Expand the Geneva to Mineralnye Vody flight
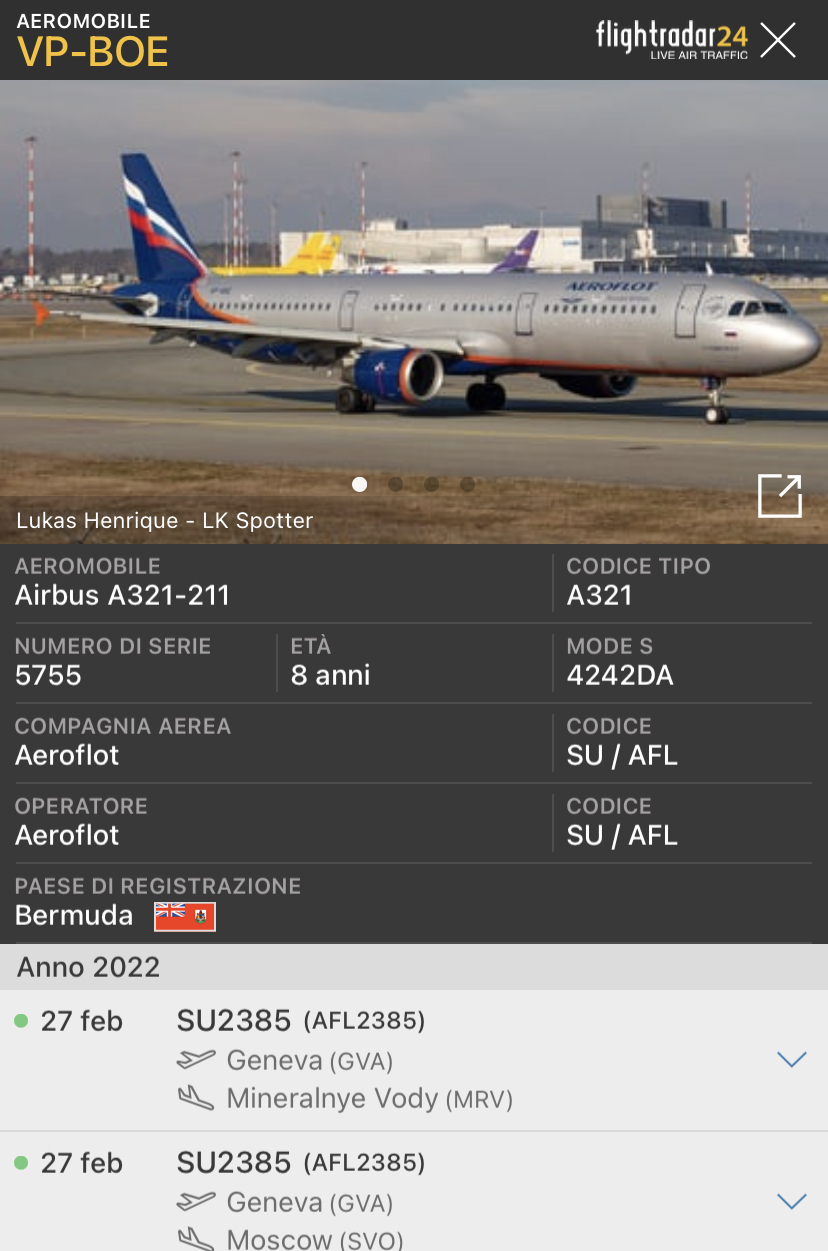This screenshot has height=1251, width=828. tap(792, 1060)
